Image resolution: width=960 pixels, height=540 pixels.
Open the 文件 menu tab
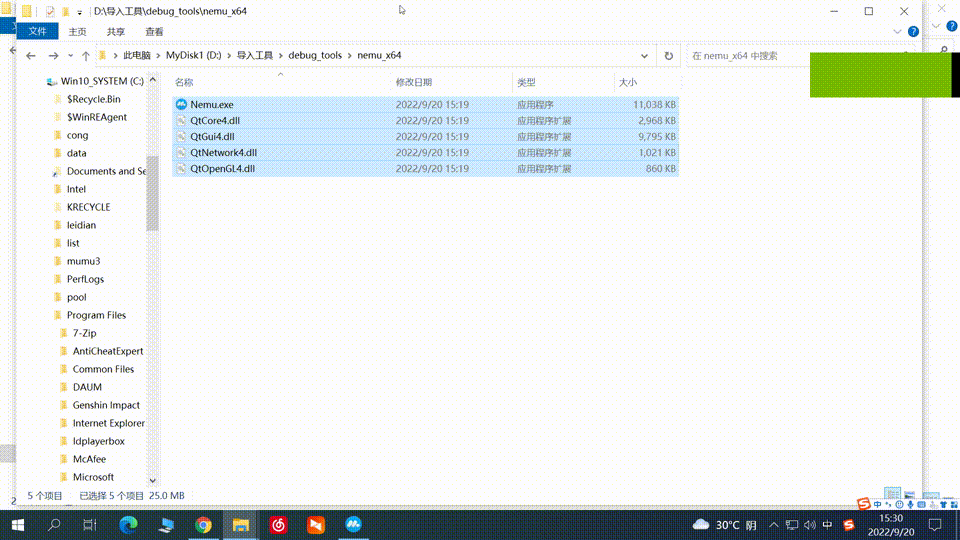(x=37, y=31)
